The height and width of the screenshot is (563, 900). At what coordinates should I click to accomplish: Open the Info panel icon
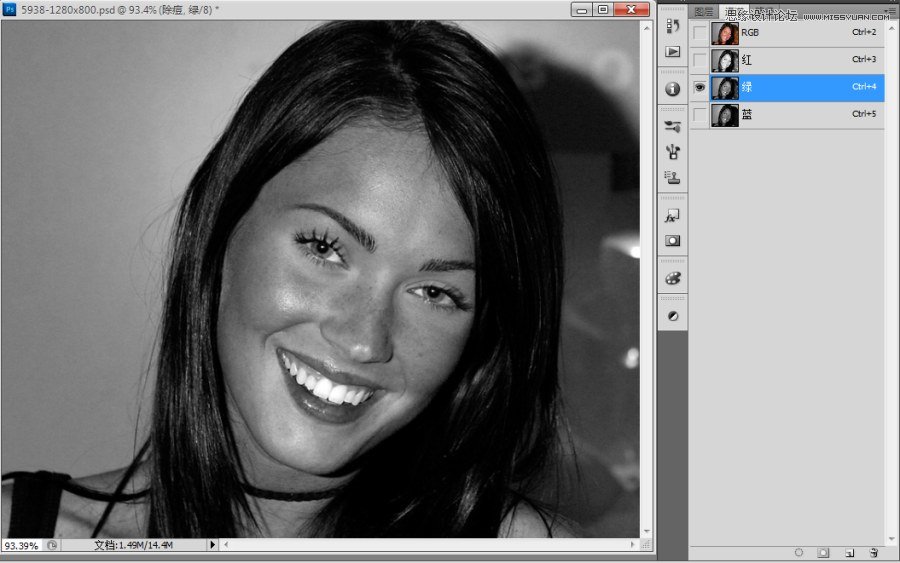click(673, 89)
